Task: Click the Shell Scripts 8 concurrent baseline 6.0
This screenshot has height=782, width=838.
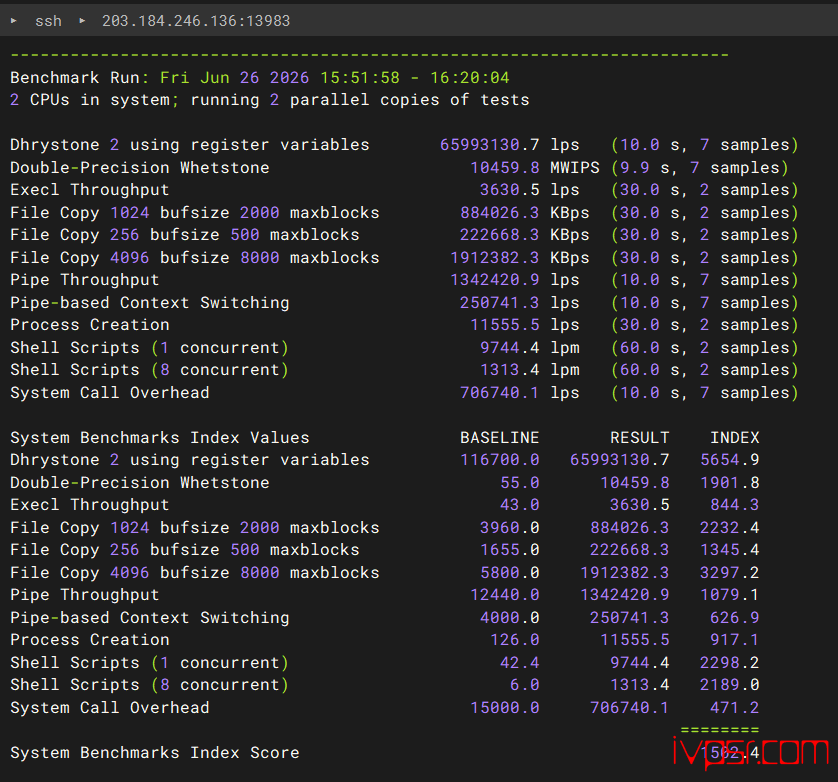Action: [524, 685]
